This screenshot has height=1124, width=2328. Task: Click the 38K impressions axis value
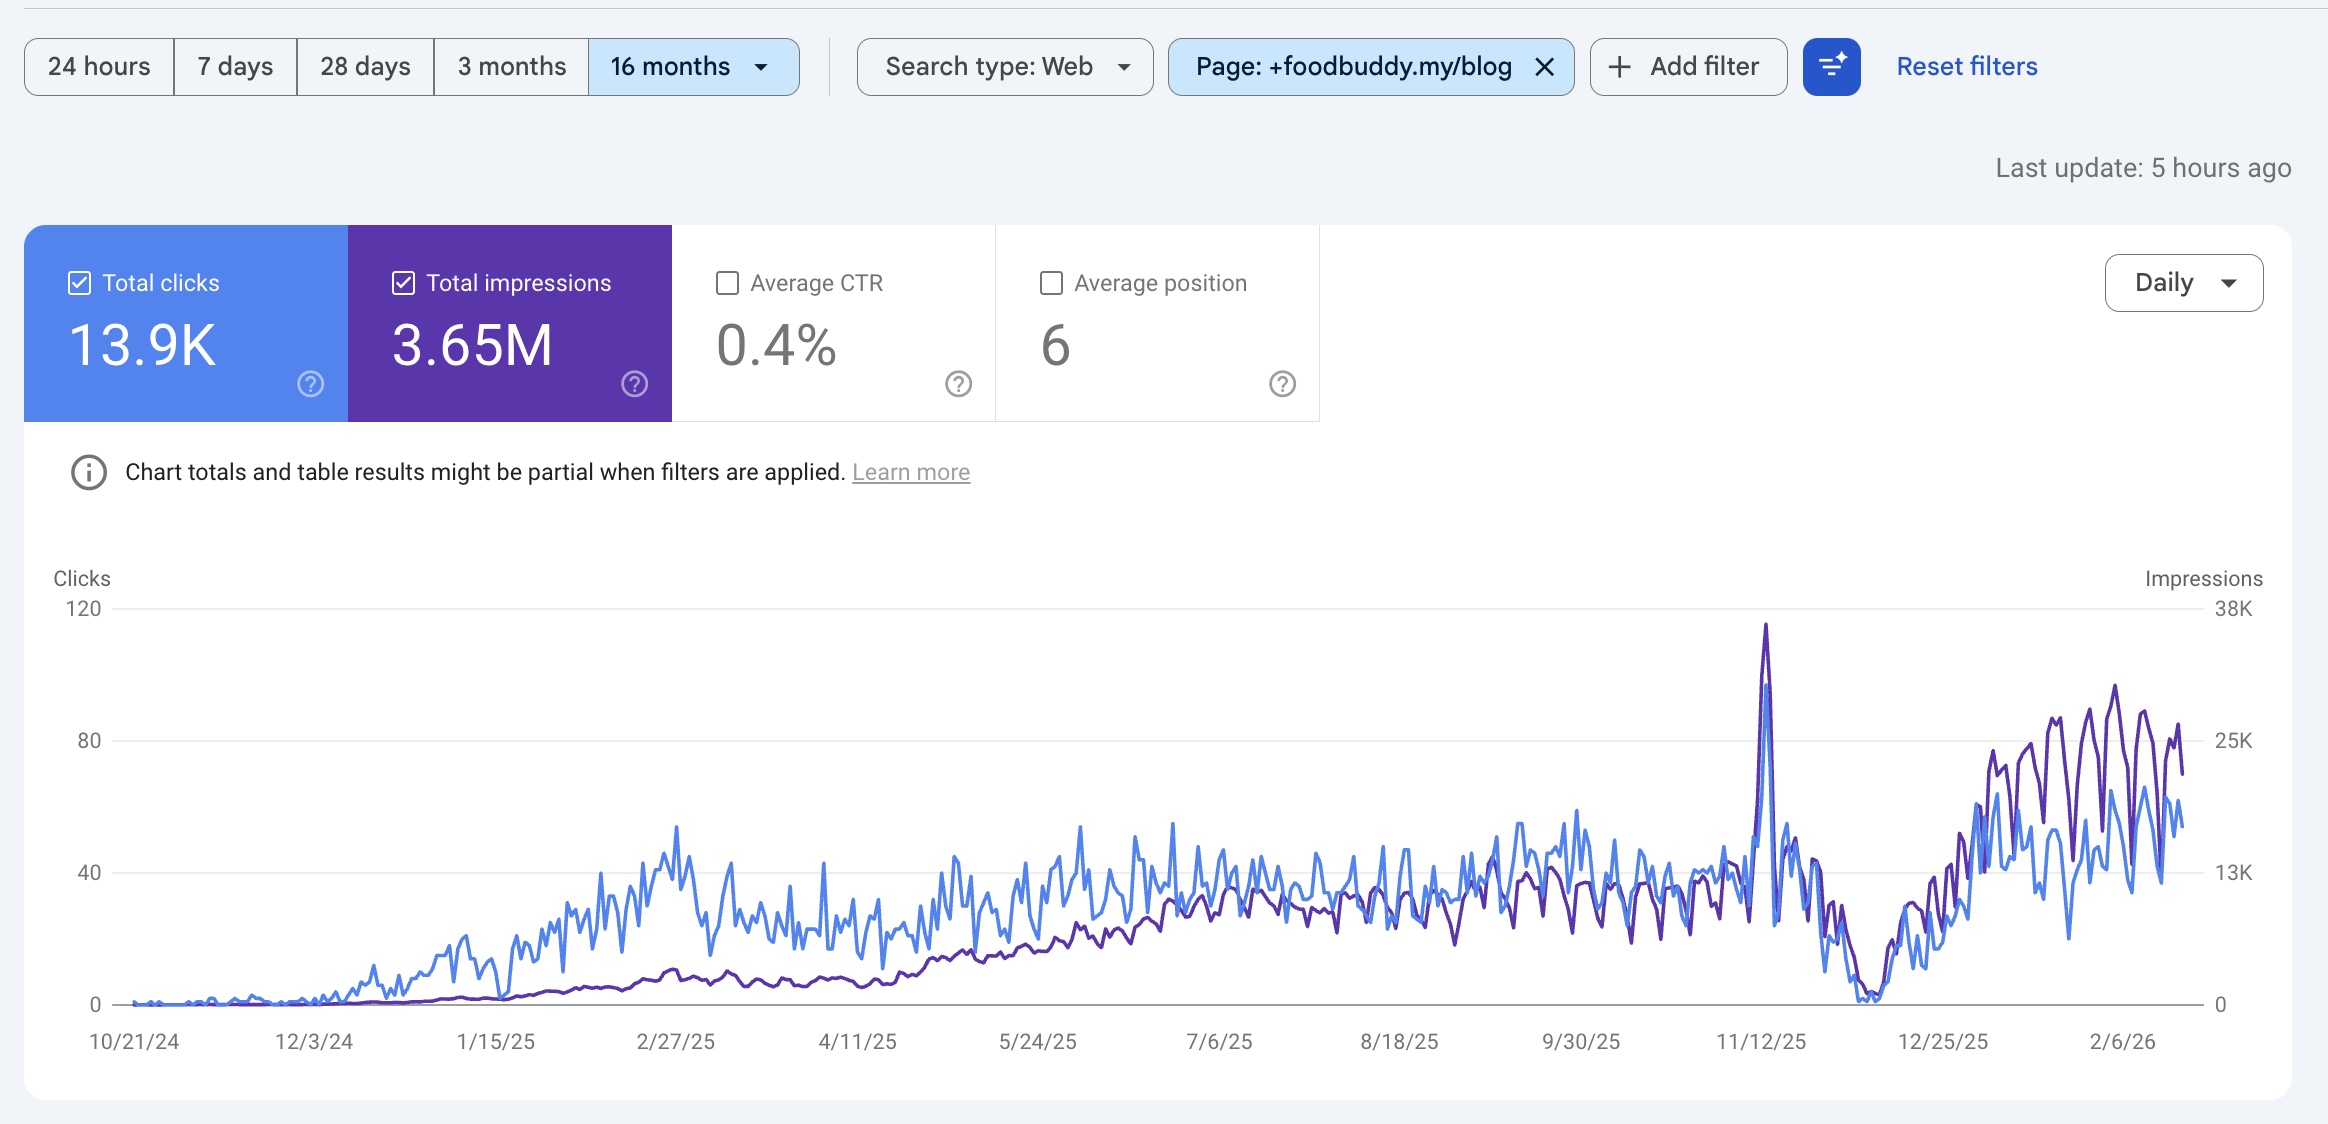point(2233,609)
